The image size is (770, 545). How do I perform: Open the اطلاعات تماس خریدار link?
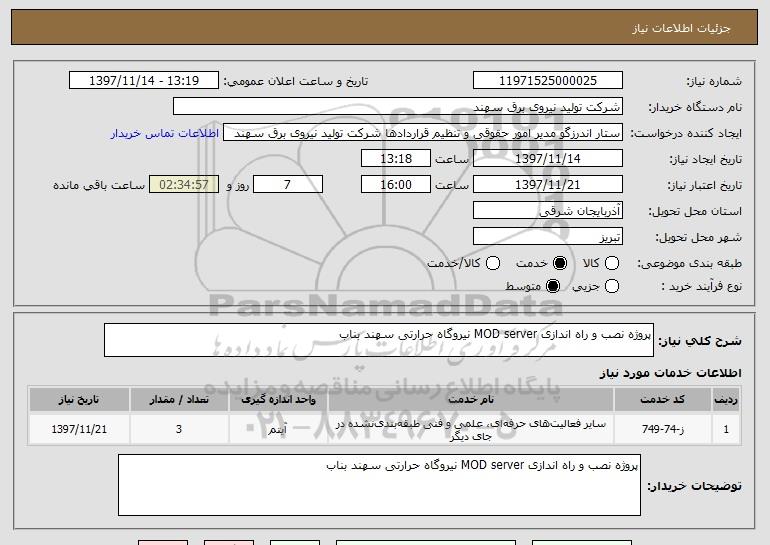pos(165,133)
